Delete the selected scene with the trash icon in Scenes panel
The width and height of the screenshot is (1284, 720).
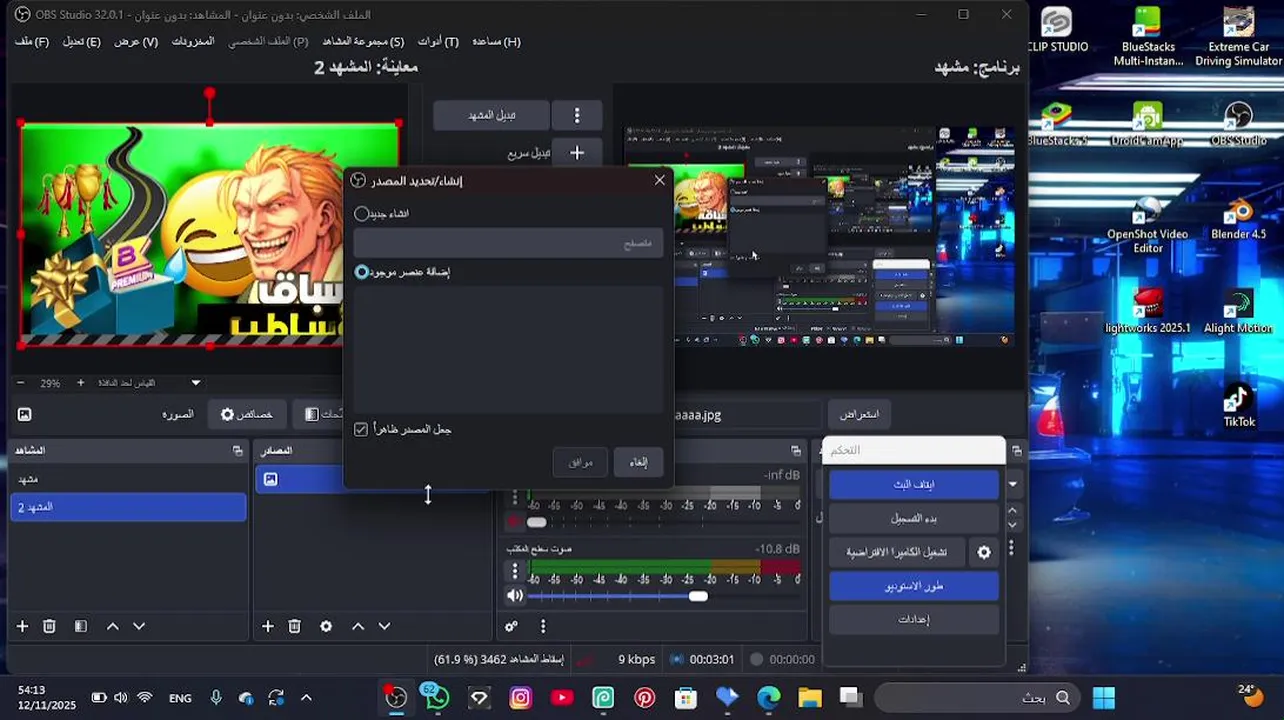click(x=49, y=626)
